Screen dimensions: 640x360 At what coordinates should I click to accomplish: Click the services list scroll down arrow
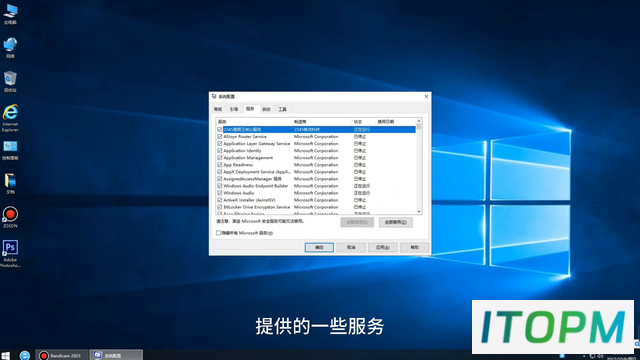click(x=419, y=211)
